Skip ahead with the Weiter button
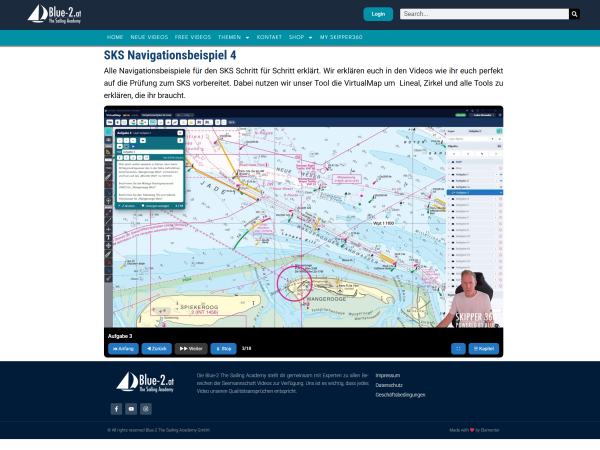The image size is (600, 450). pyautogui.click(x=191, y=349)
